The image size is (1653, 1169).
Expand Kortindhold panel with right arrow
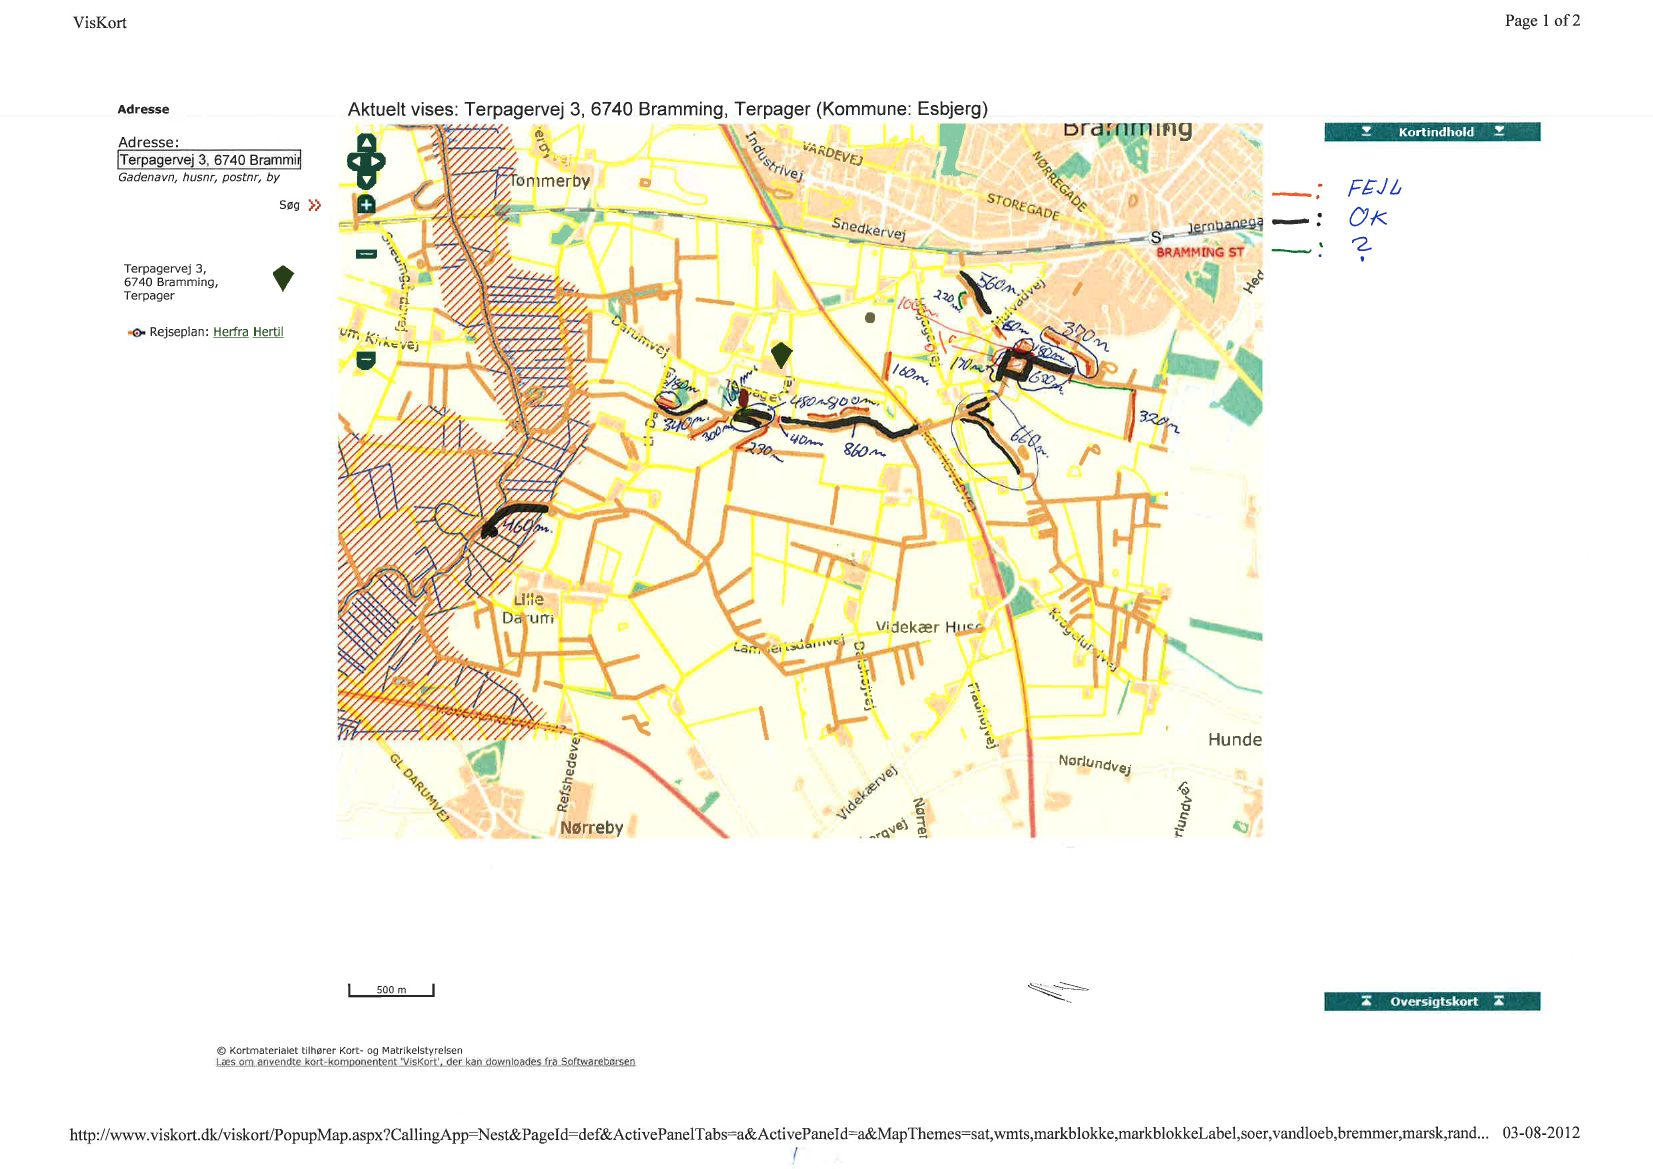pos(1499,131)
